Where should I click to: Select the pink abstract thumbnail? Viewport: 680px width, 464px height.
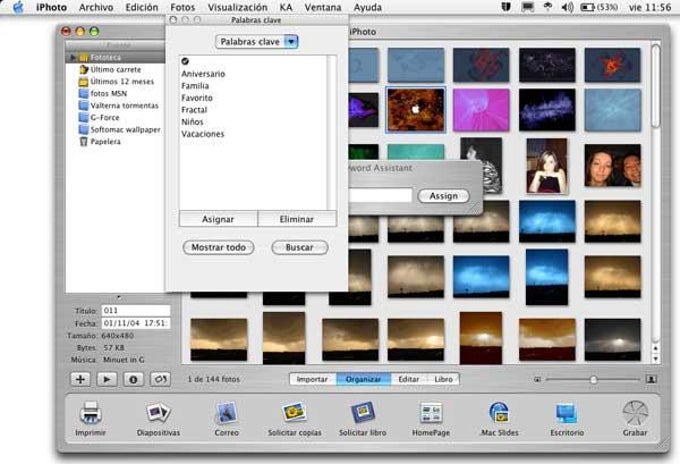point(481,110)
